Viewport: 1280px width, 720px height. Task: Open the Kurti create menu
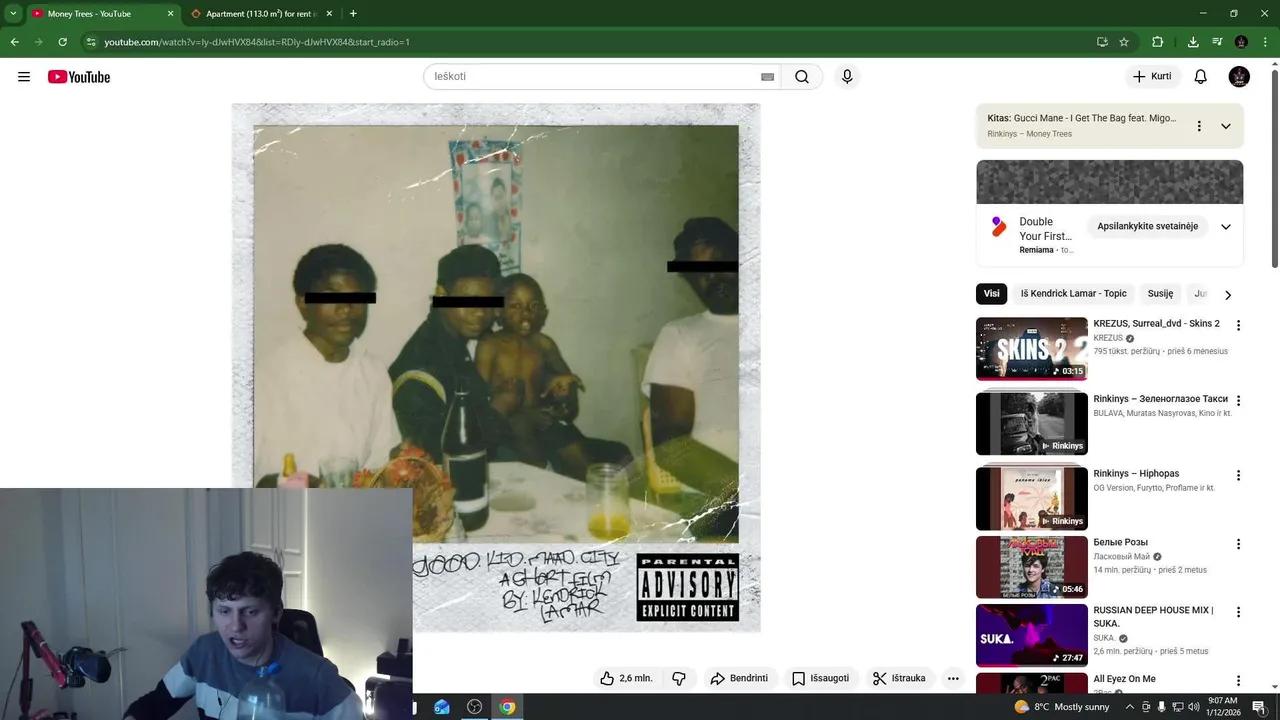[x=1152, y=76]
